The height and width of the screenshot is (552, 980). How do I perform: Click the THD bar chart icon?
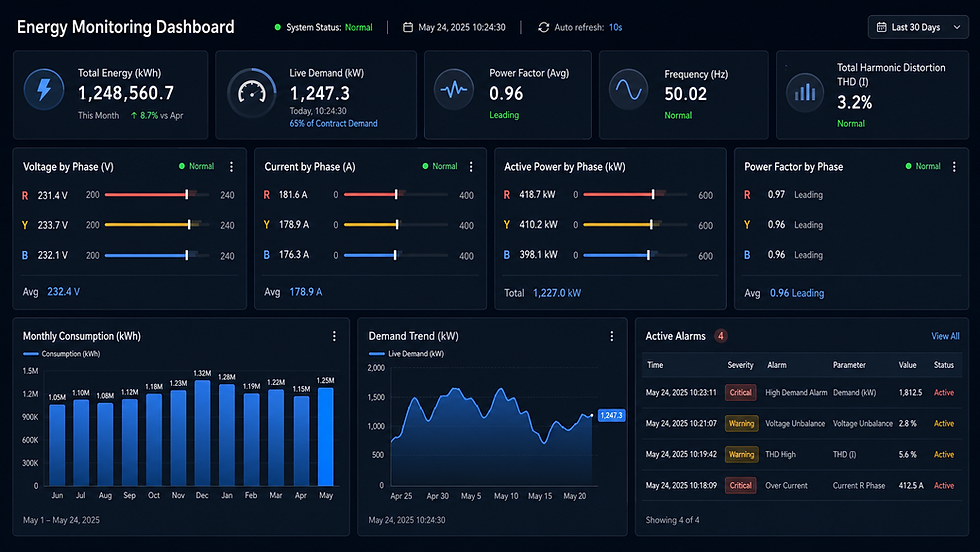805,93
